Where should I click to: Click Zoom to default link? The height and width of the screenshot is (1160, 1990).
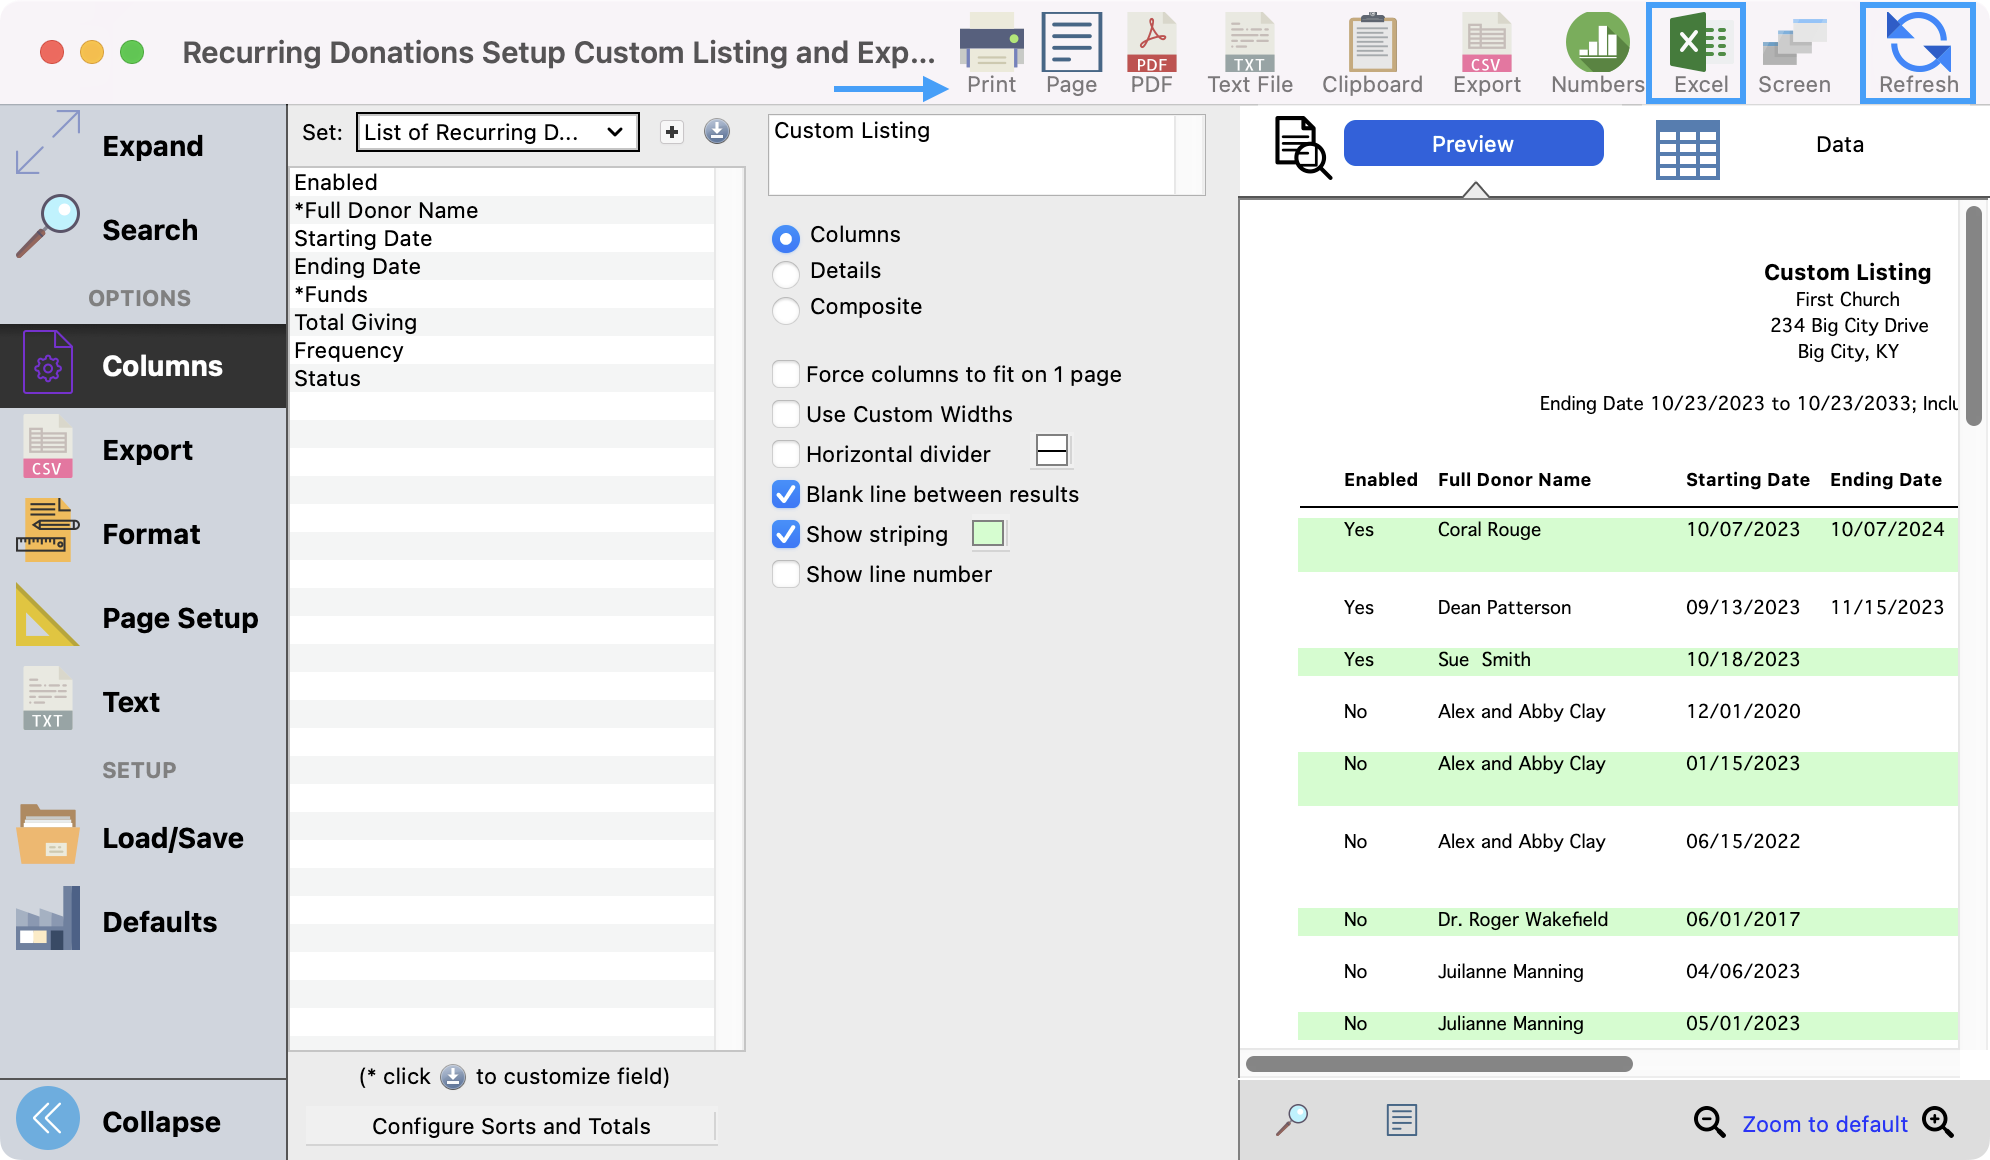coord(1825,1124)
